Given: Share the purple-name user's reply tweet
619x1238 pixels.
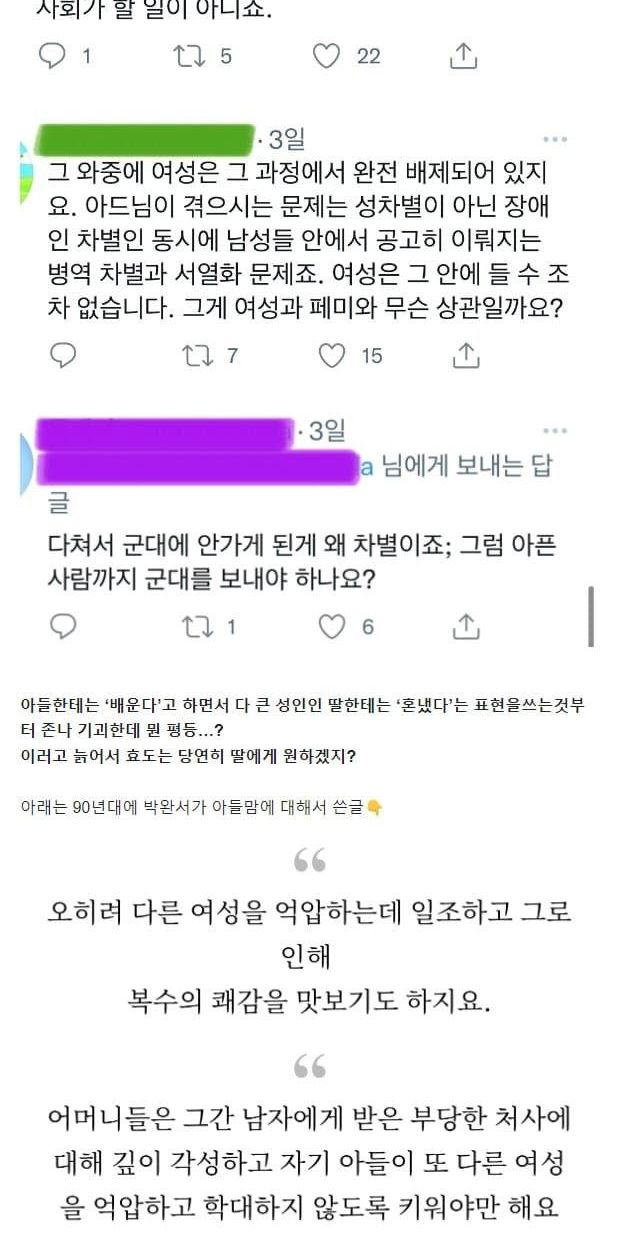Looking at the screenshot, I should [x=466, y=627].
